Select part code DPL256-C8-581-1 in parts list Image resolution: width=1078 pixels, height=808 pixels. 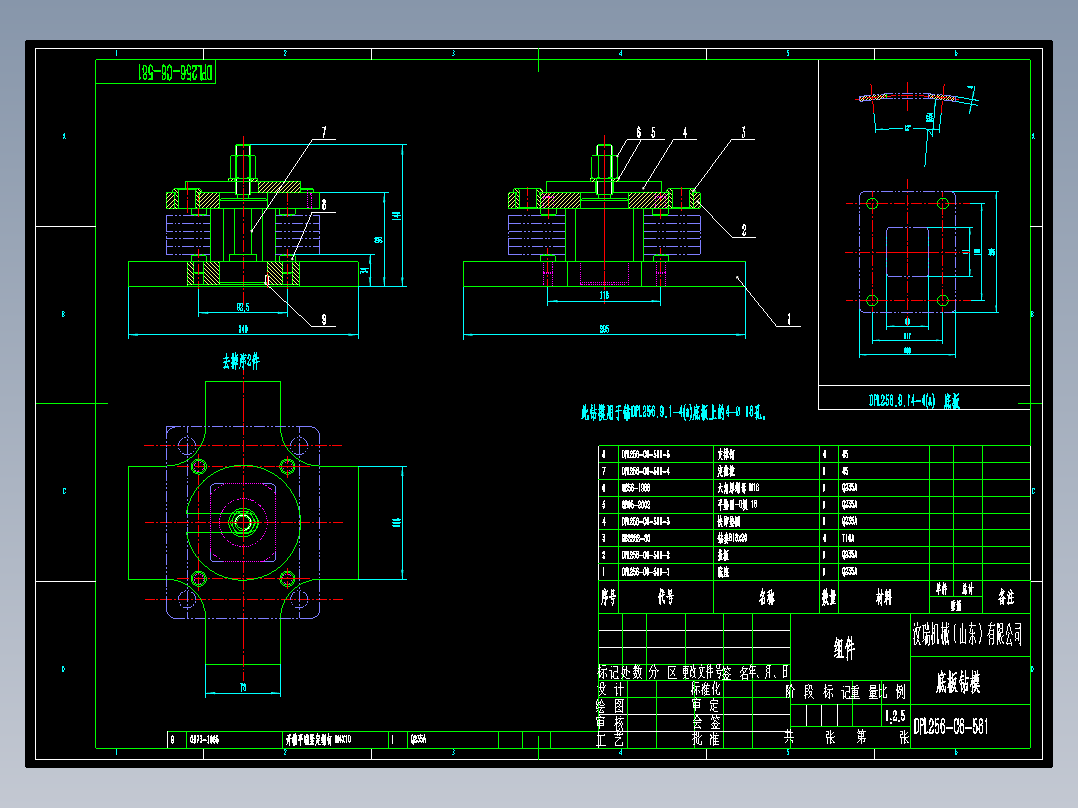(646, 571)
